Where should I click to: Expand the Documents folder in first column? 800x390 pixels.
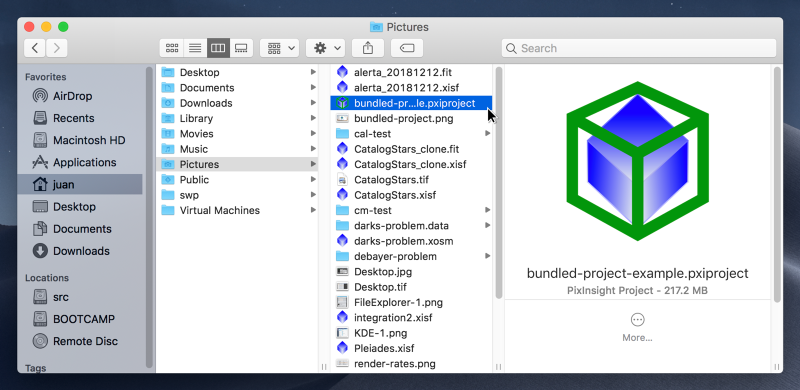tap(313, 88)
